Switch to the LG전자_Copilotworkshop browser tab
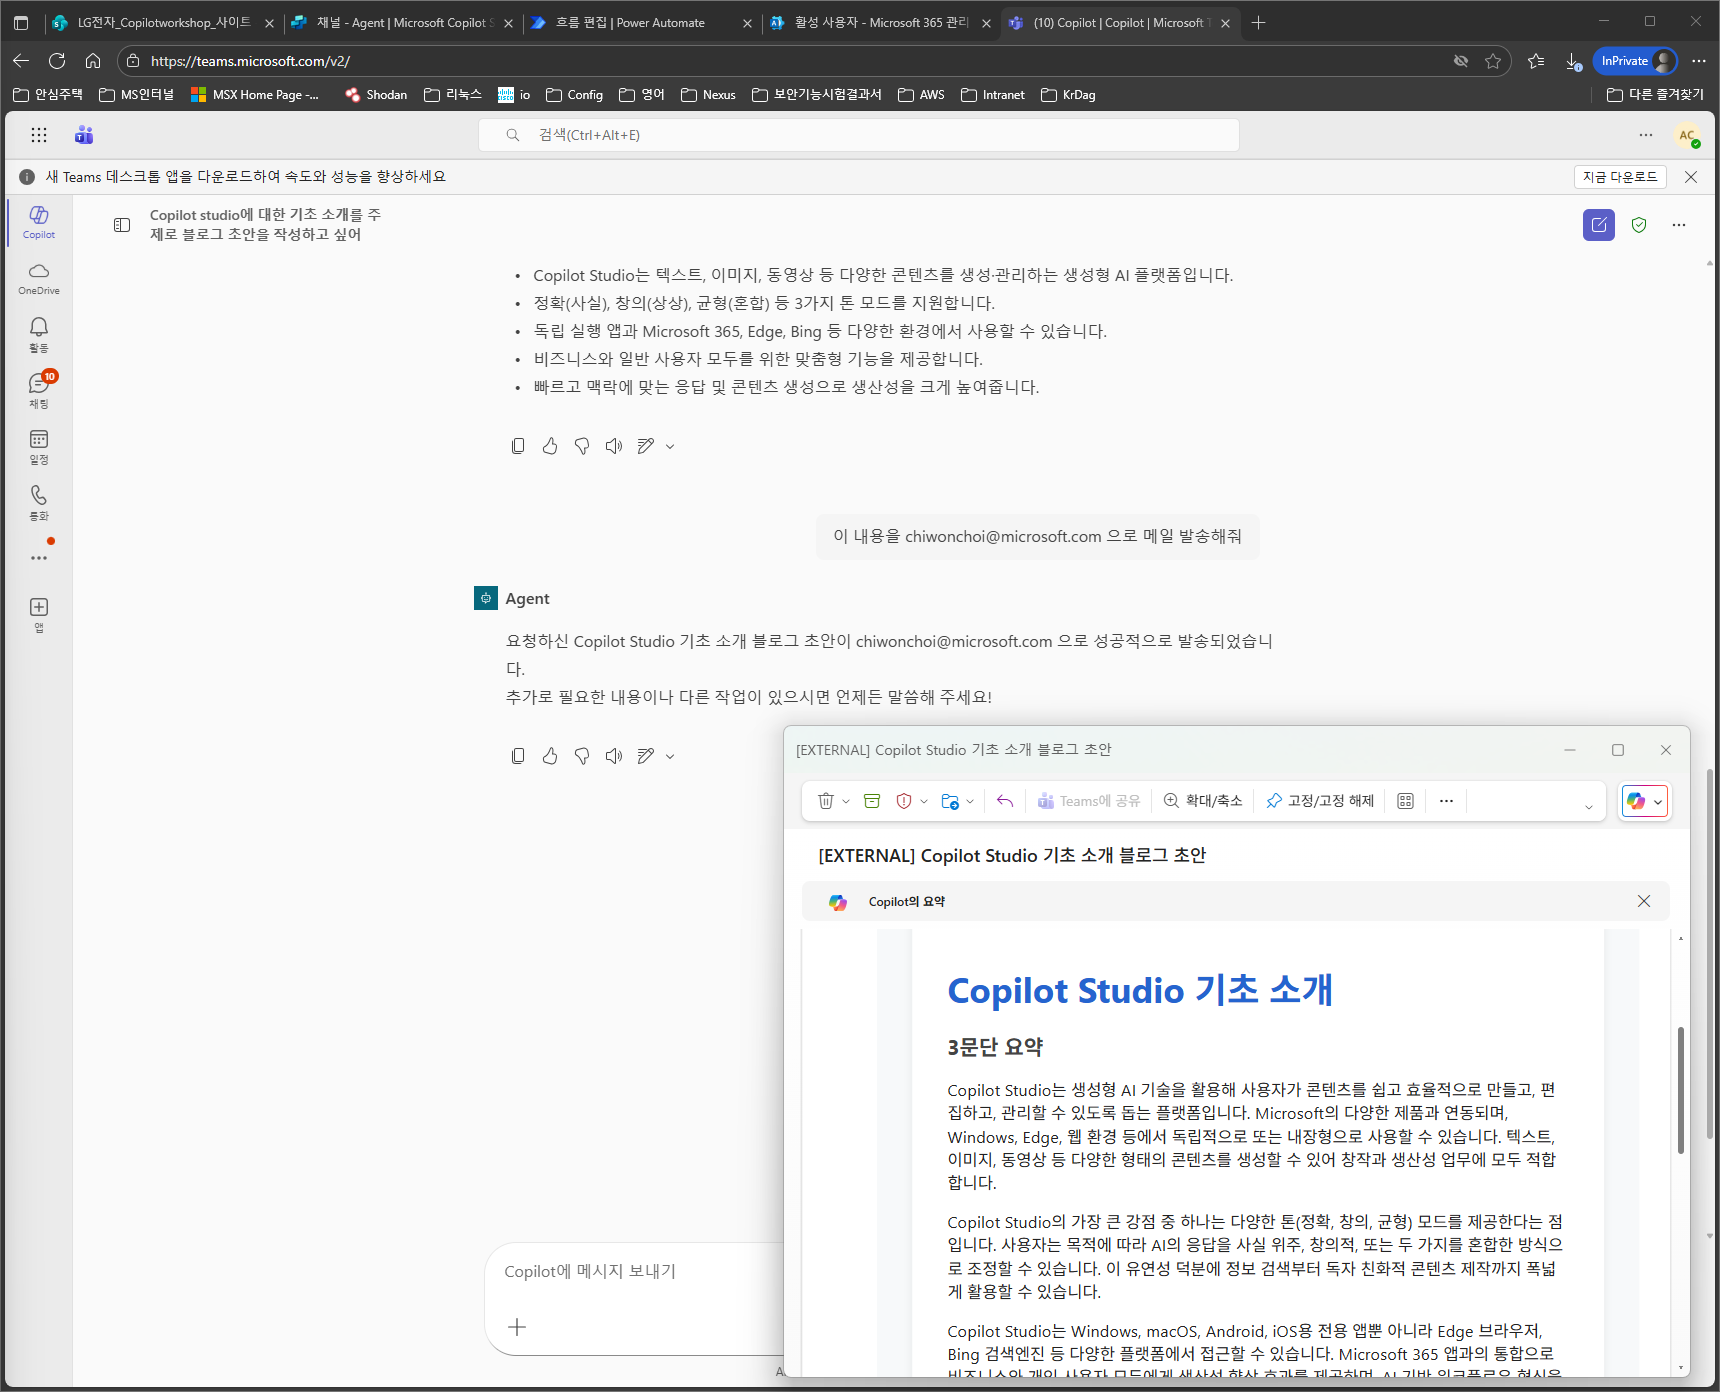This screenshot has height=1392, width=1720. 163,22
